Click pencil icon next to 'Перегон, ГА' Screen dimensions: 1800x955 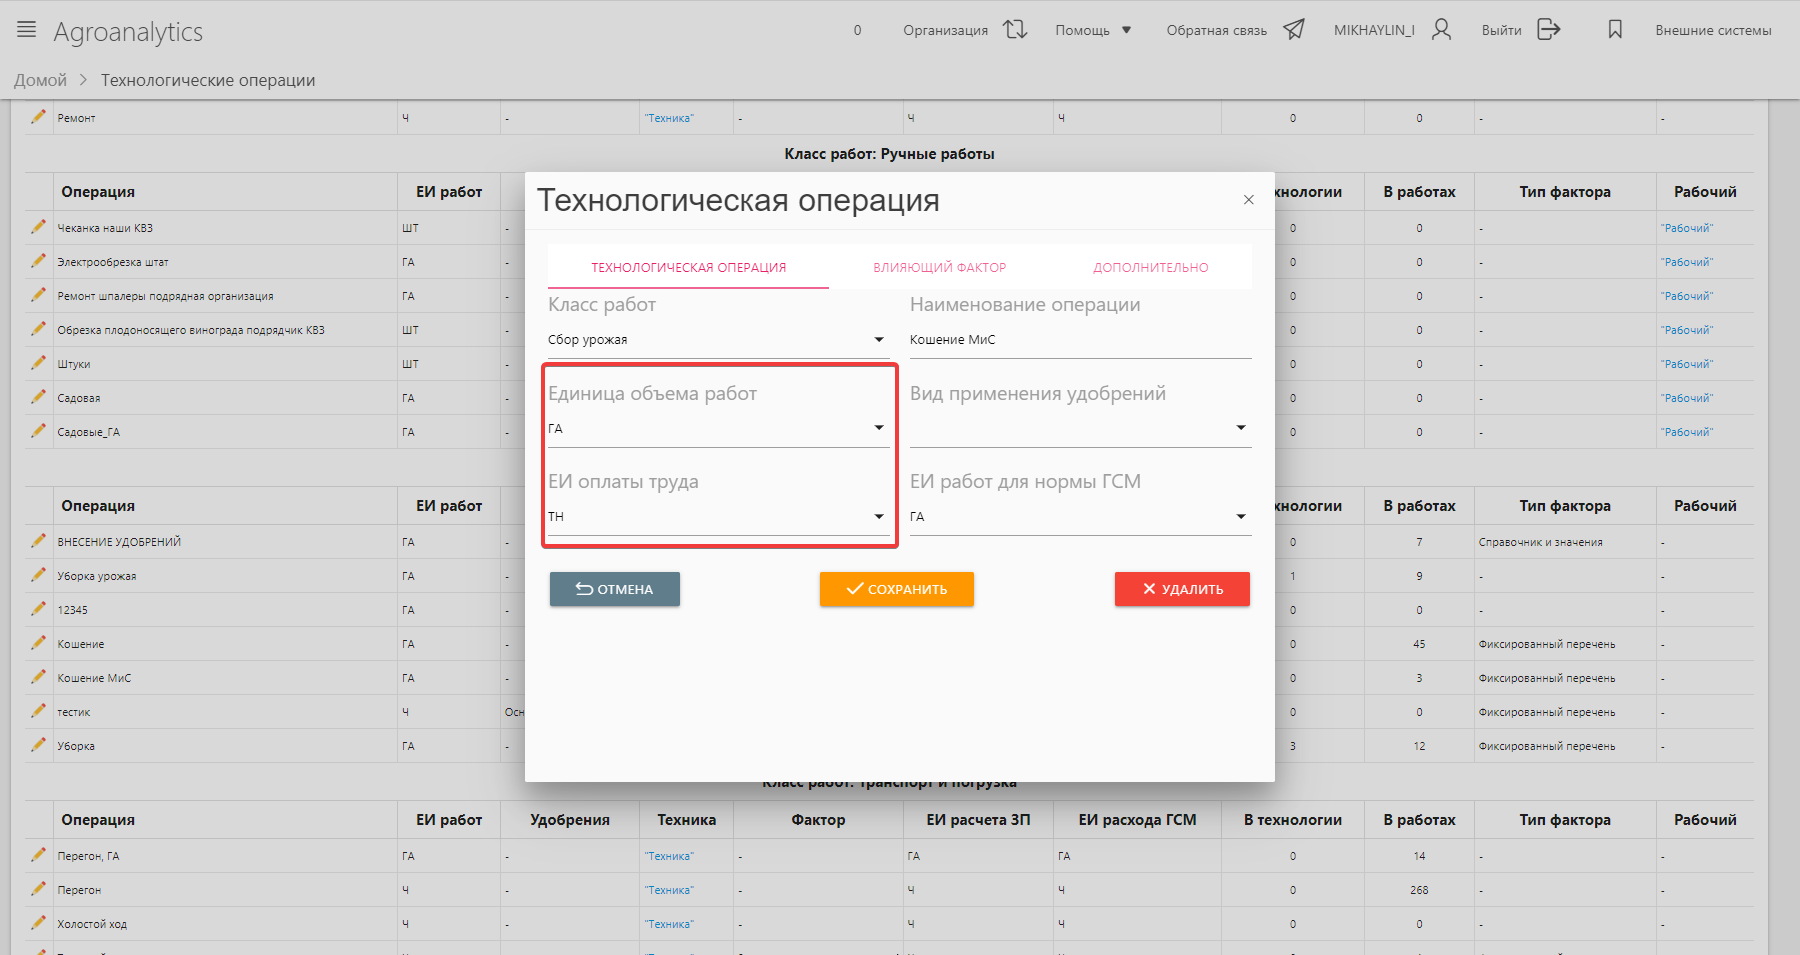pyautogui.click(x=39, y=855)
